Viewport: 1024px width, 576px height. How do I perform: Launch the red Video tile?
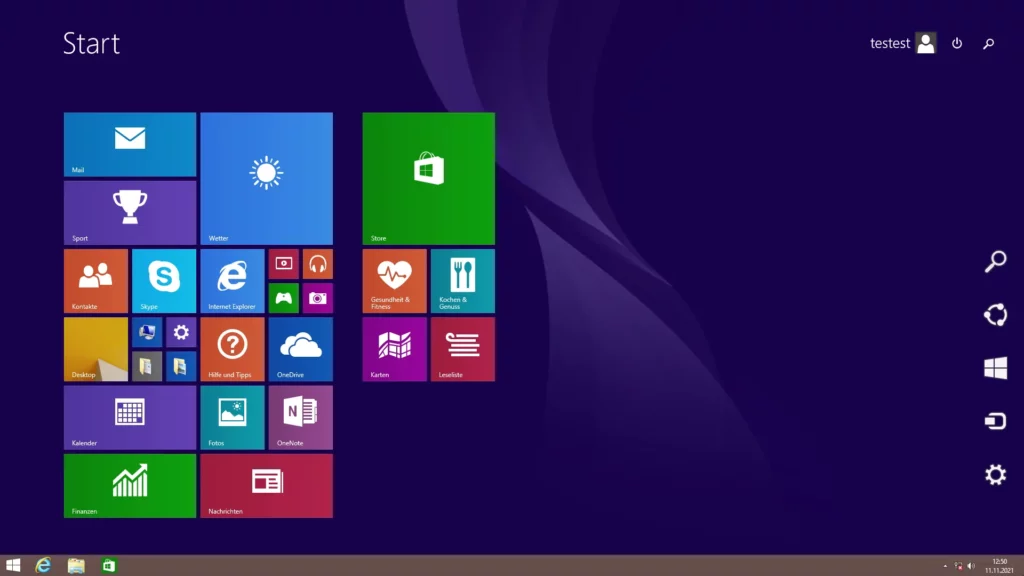coord(283,263)
